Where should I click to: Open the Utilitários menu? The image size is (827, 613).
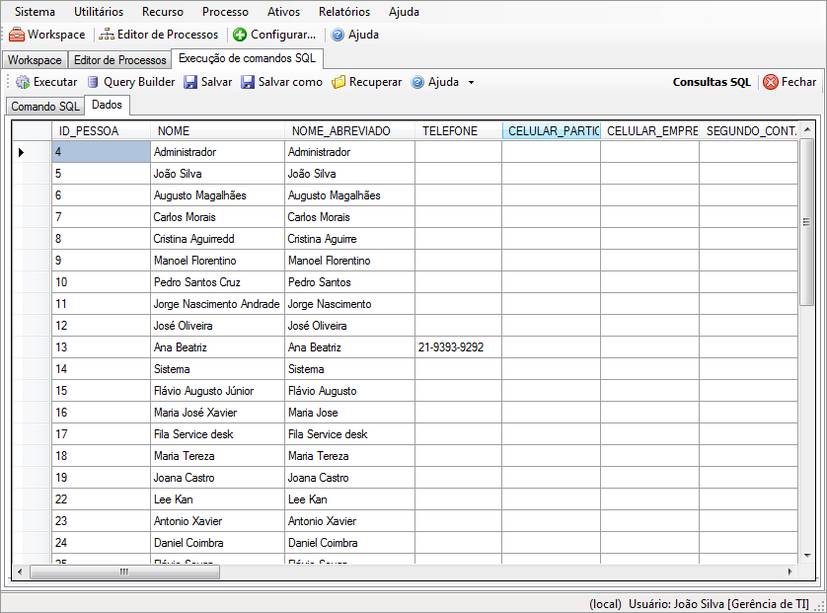99,12
